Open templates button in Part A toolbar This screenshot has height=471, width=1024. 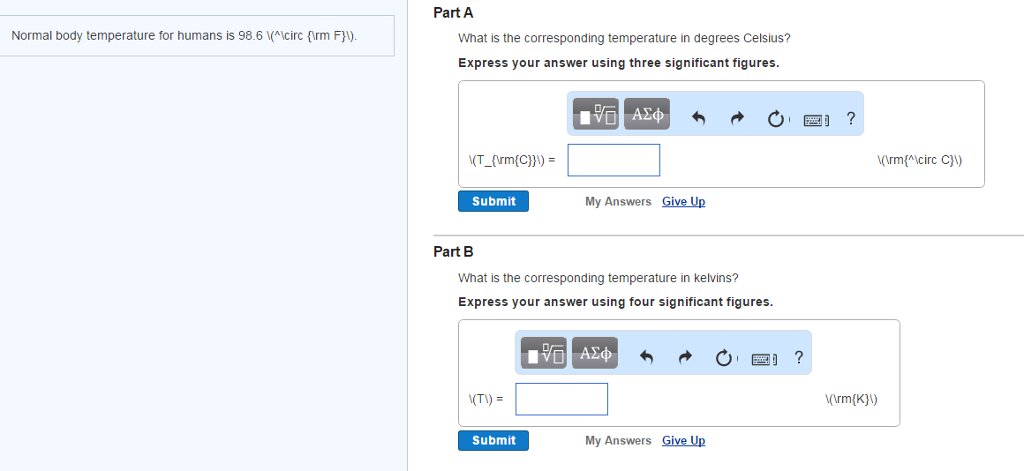click(595, 113)
